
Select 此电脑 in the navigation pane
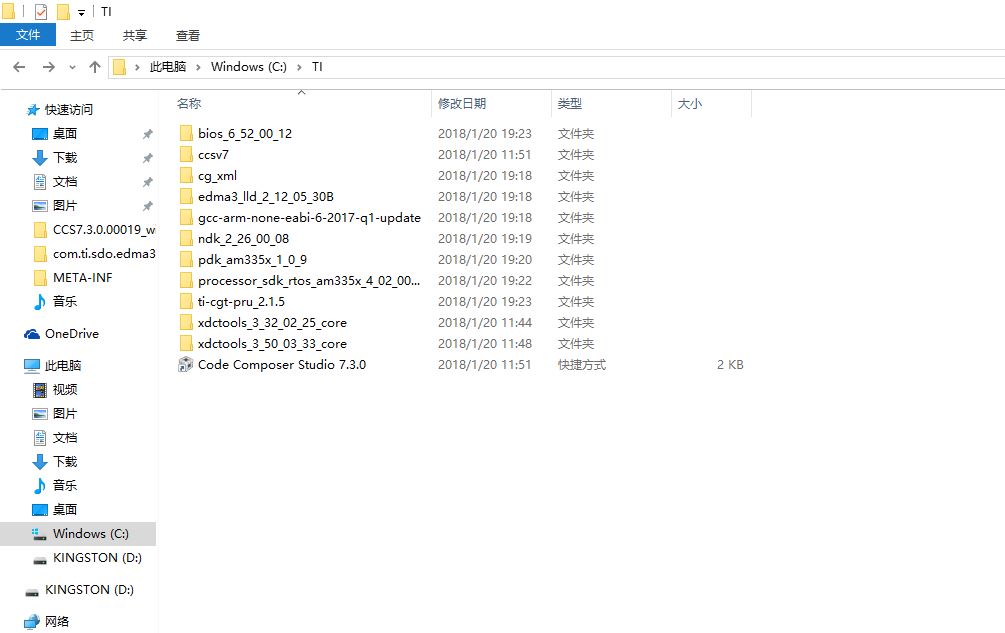click(63, 365)
